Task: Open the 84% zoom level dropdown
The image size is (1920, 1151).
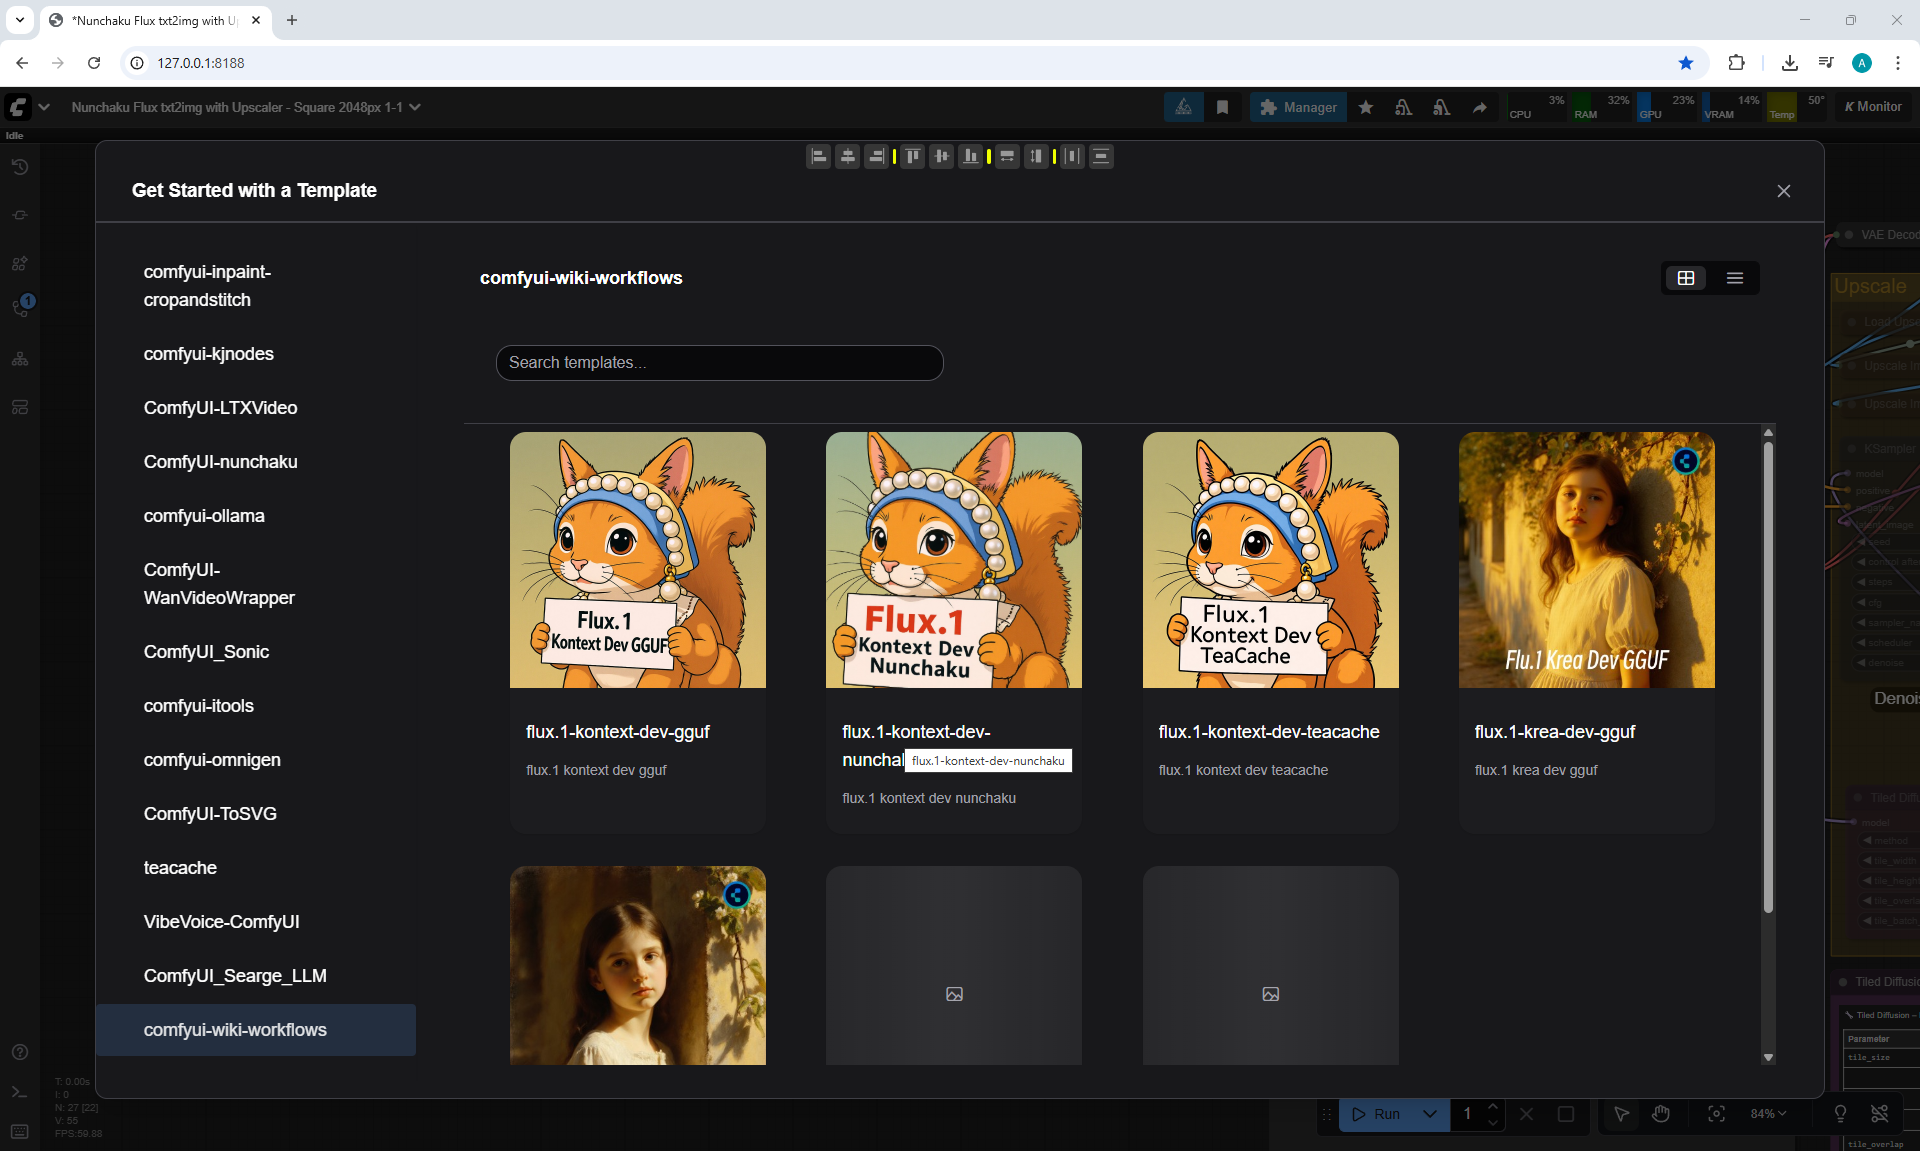Action: click(x=1768, y=1114)
